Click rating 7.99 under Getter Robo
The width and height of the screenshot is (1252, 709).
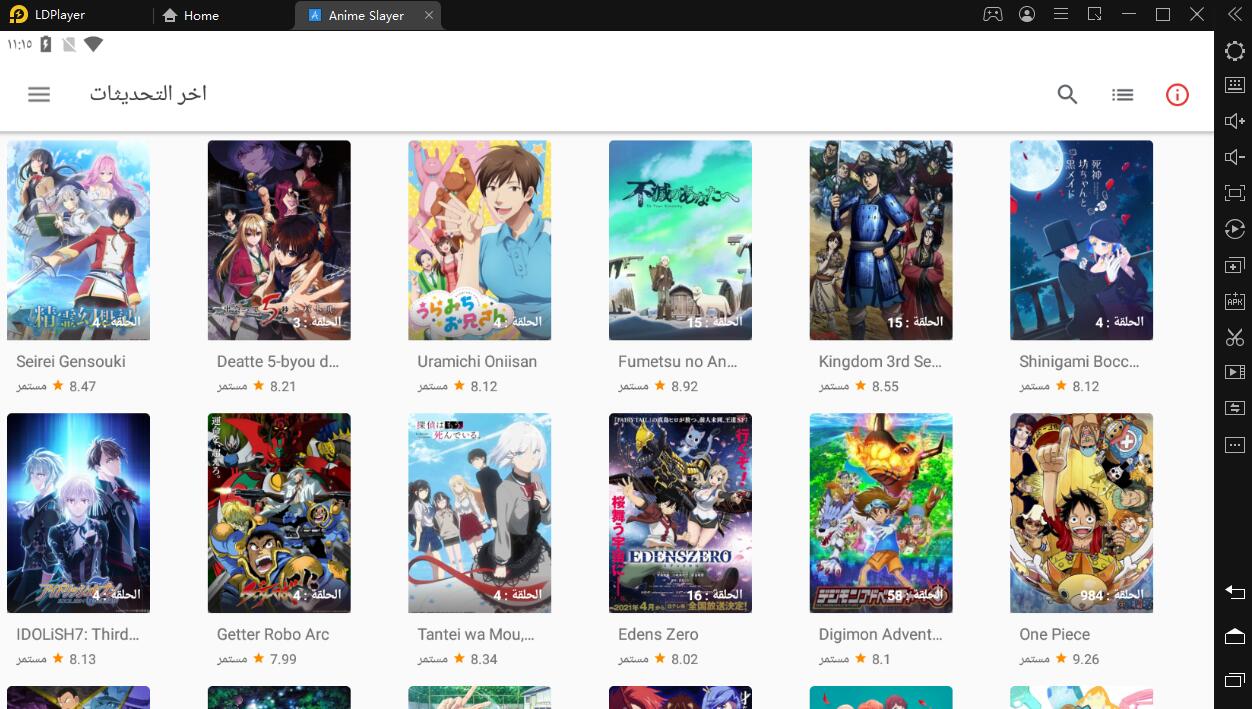coord(283,659)
